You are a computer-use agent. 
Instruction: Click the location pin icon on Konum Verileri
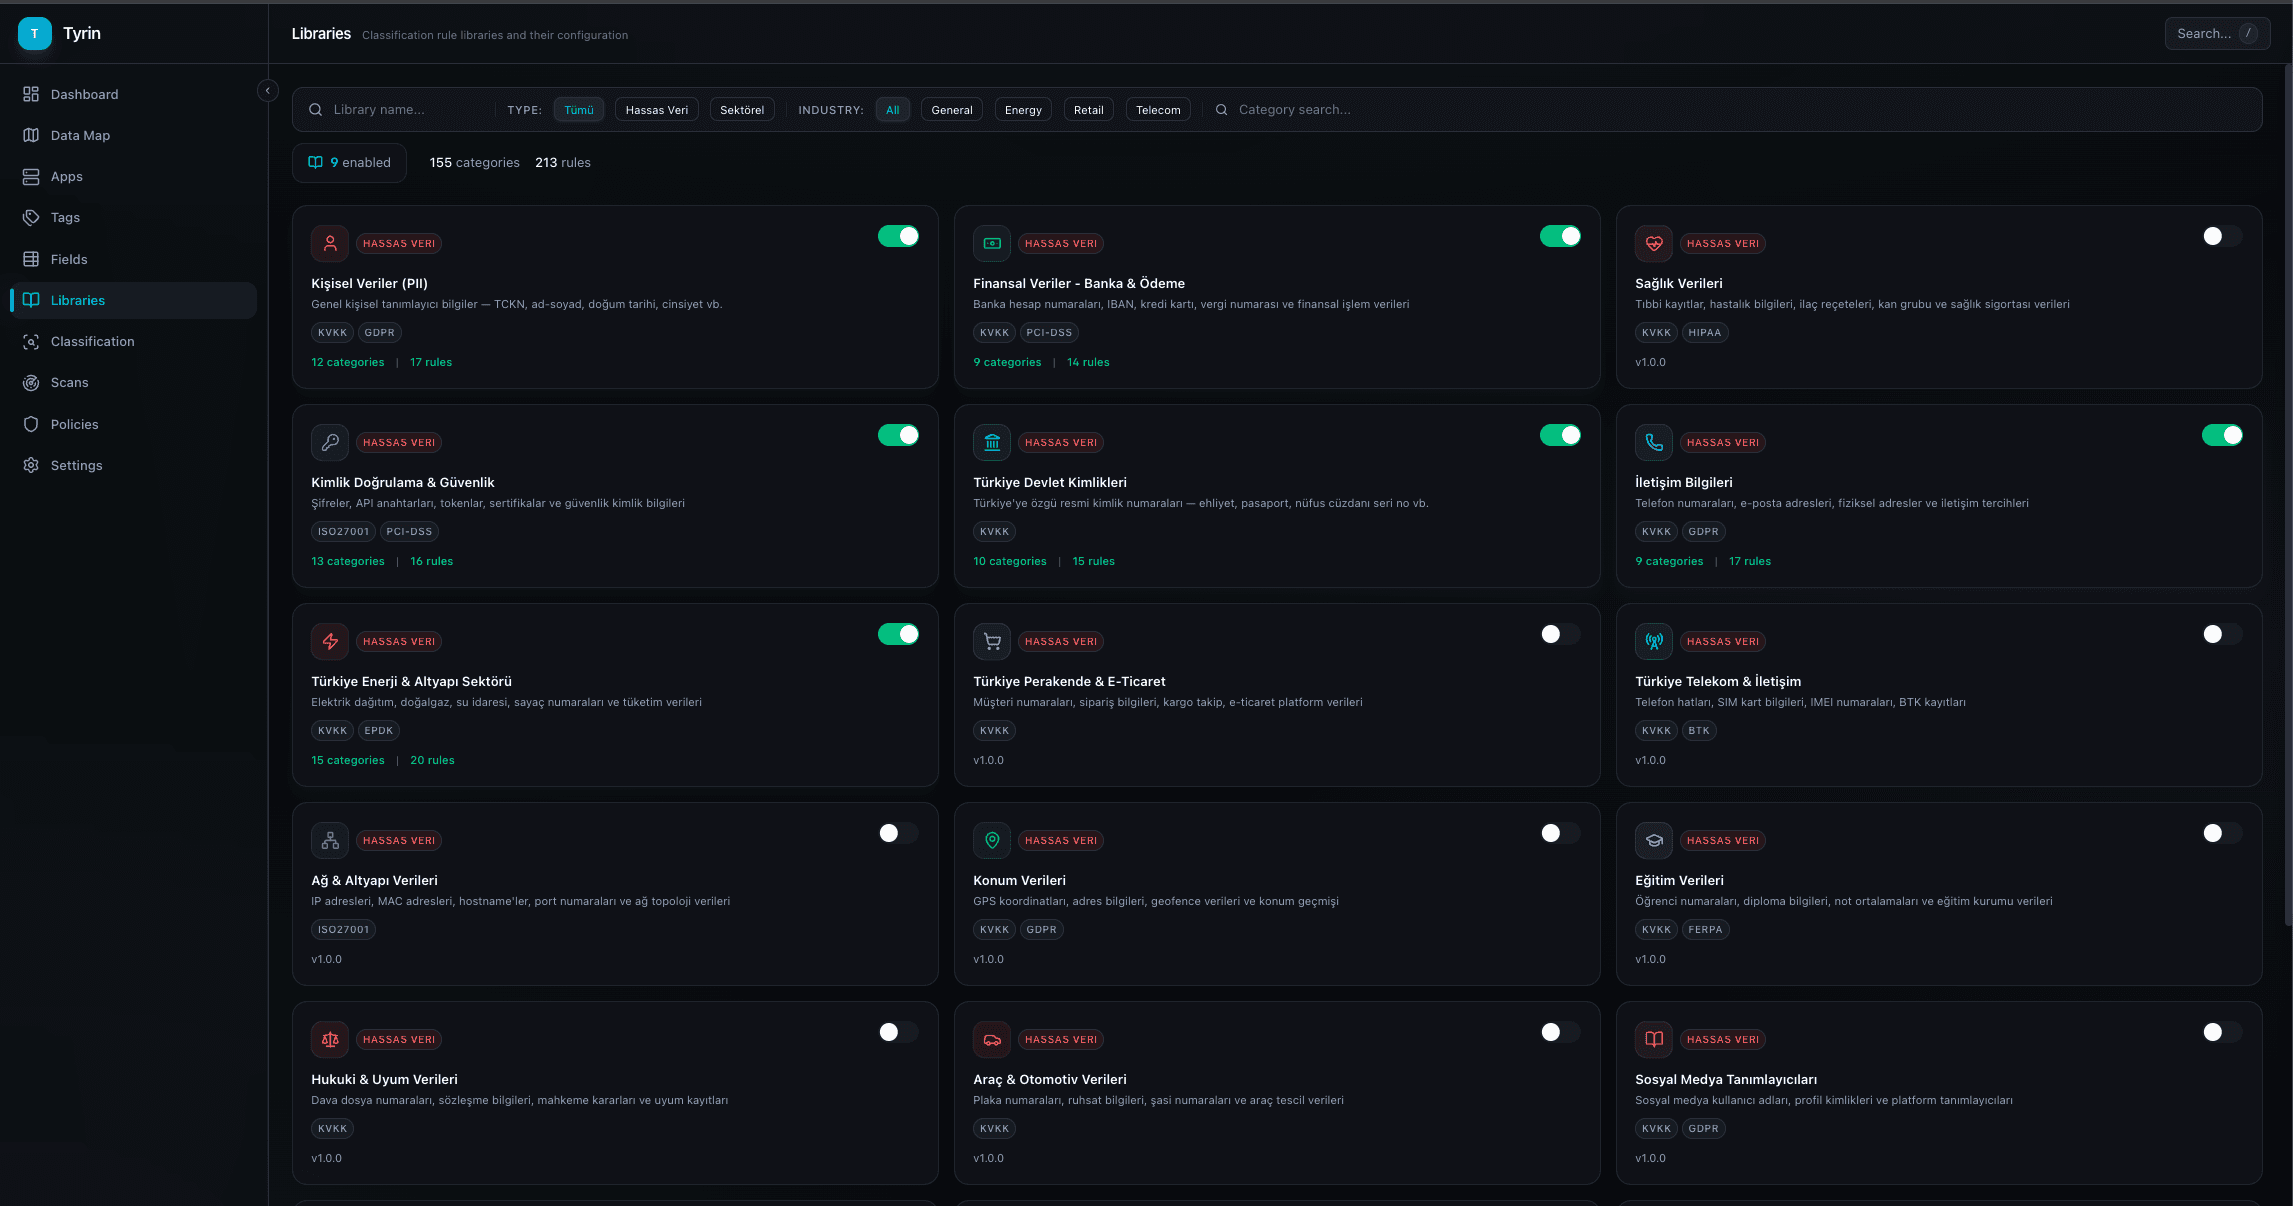point(992,840)
